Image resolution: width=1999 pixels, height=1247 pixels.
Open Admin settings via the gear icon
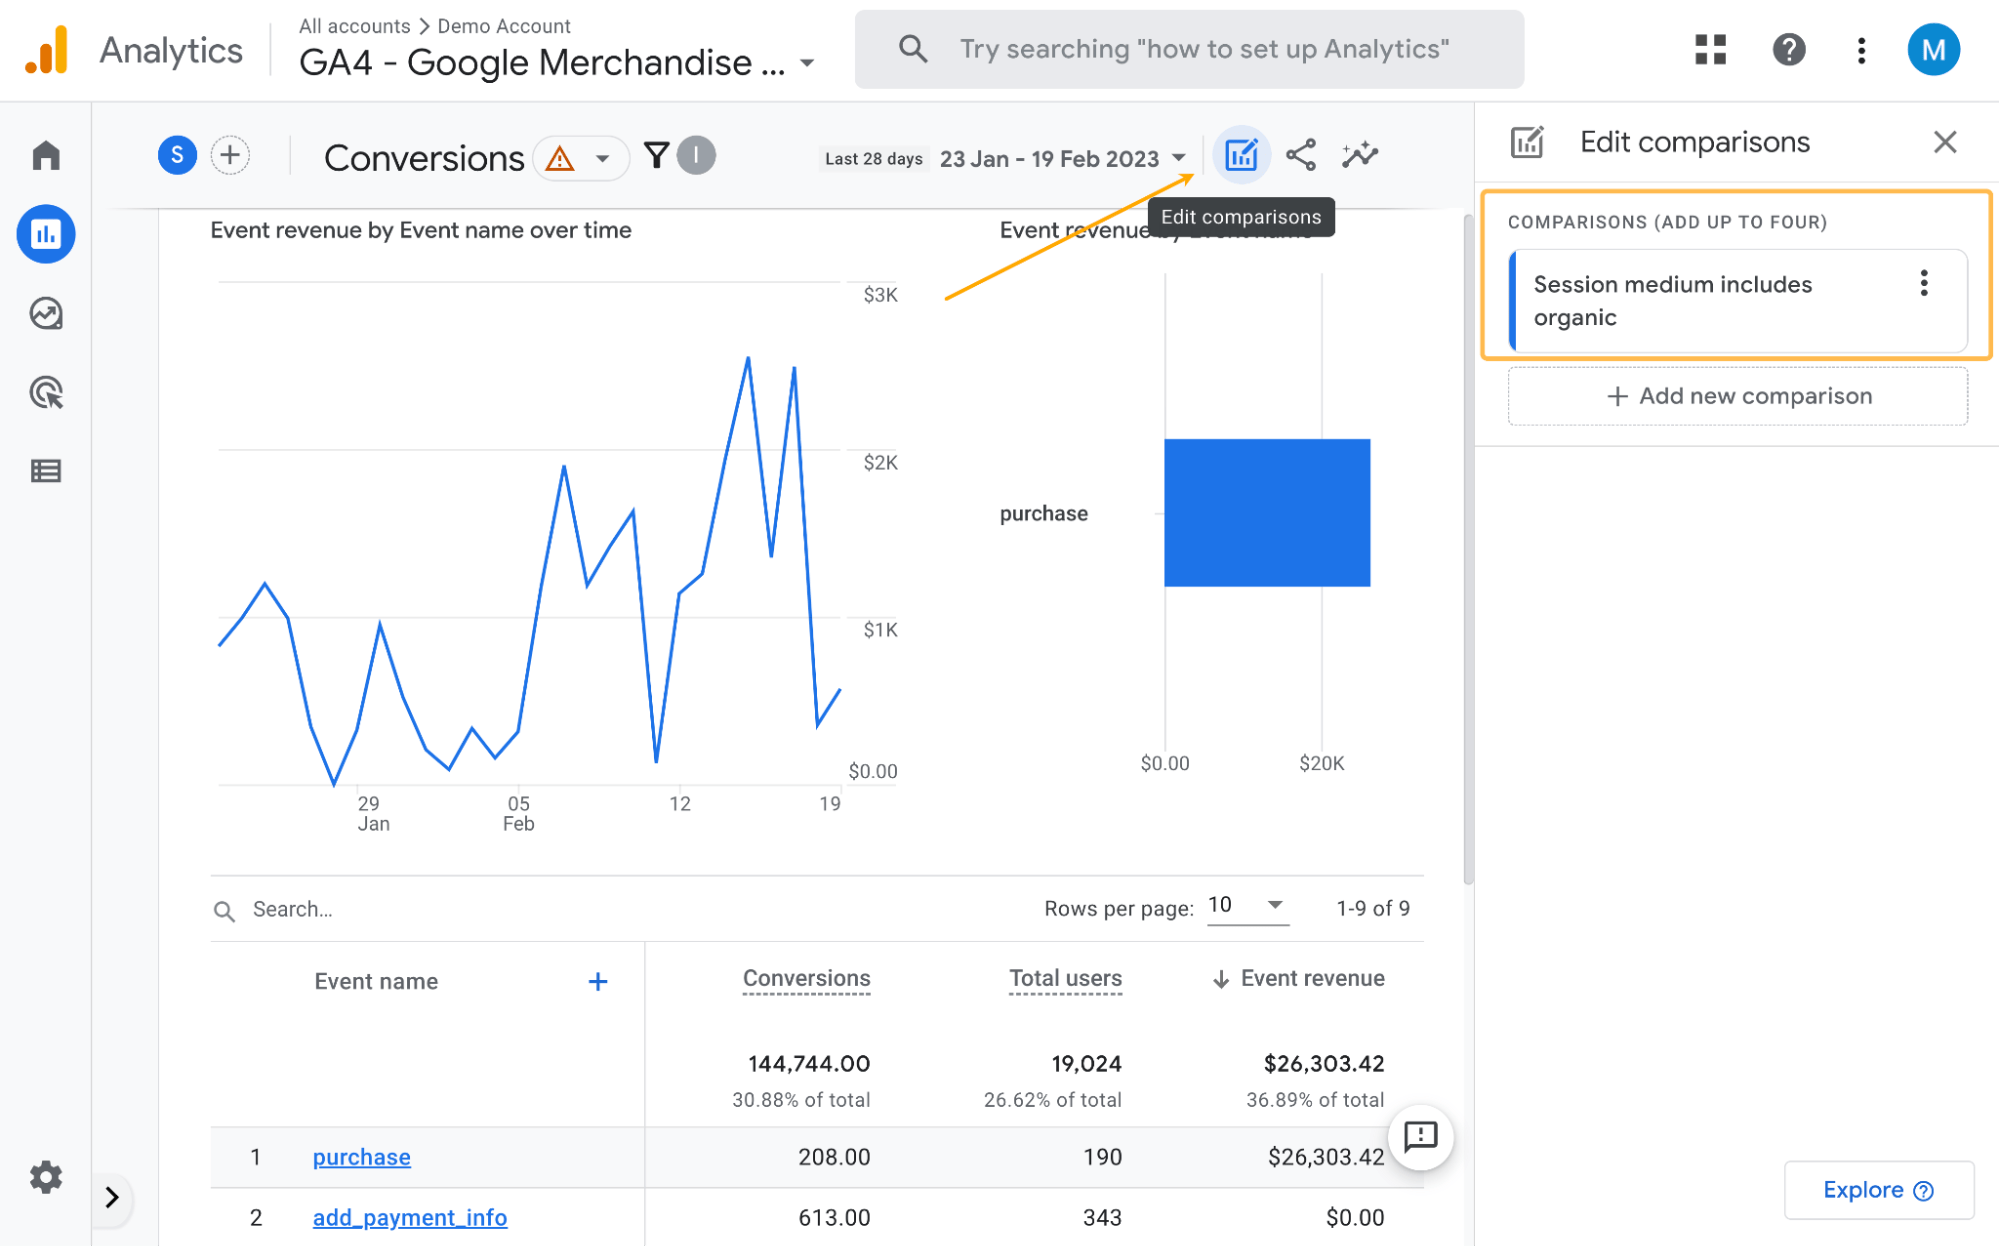[45, 1177]
